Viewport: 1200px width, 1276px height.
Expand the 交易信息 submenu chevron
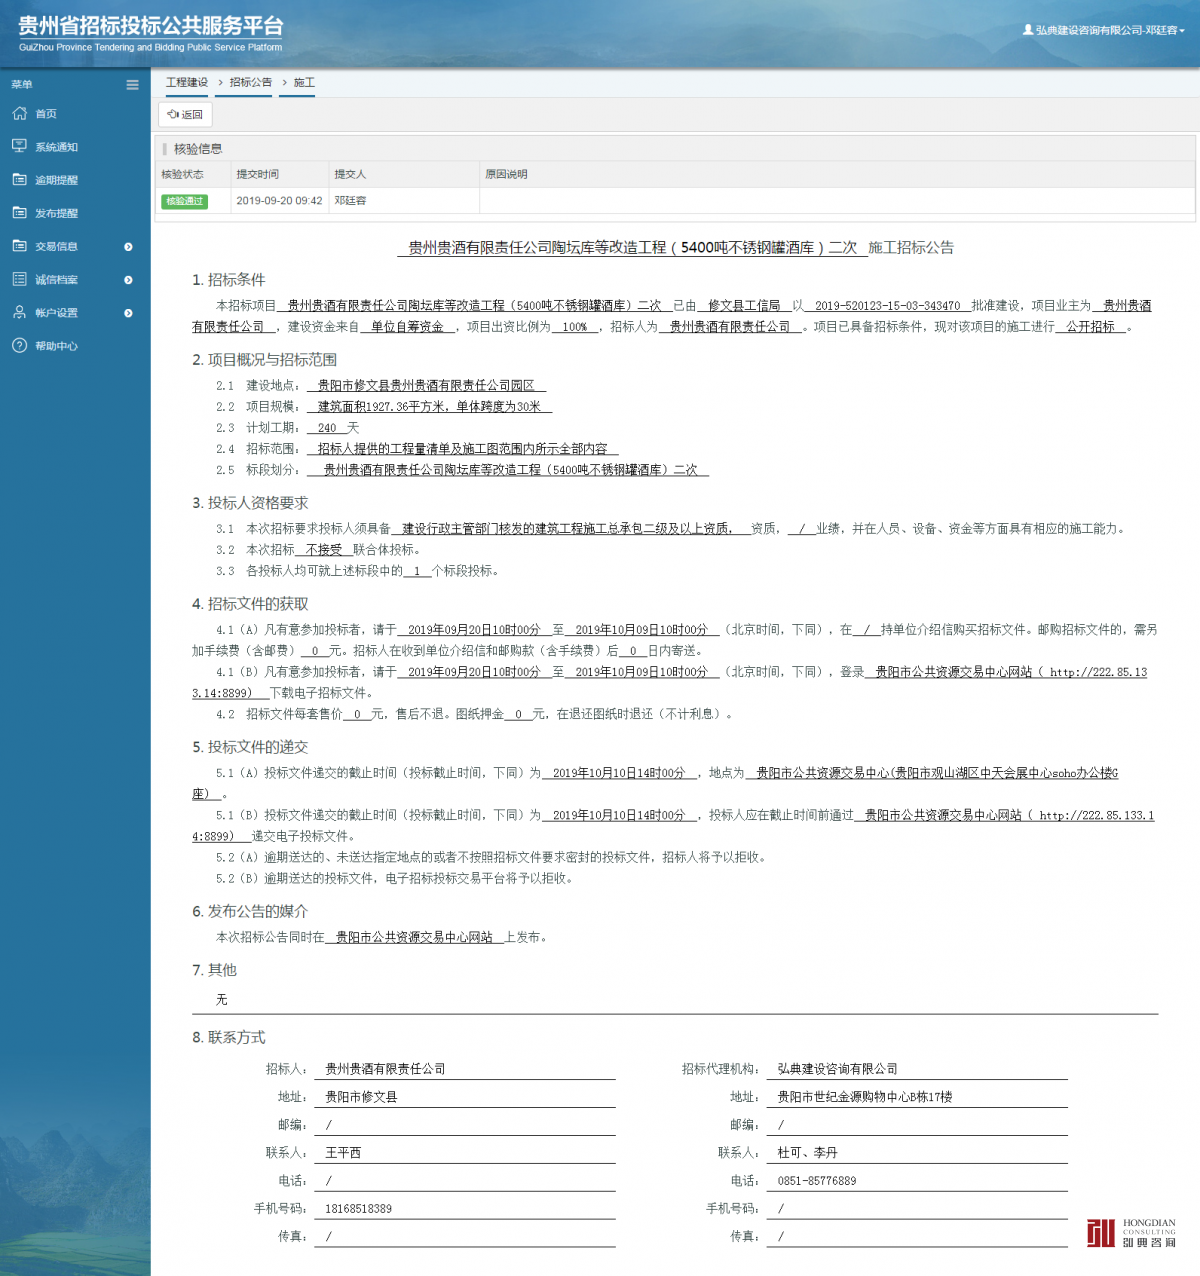tap(127, 245)
